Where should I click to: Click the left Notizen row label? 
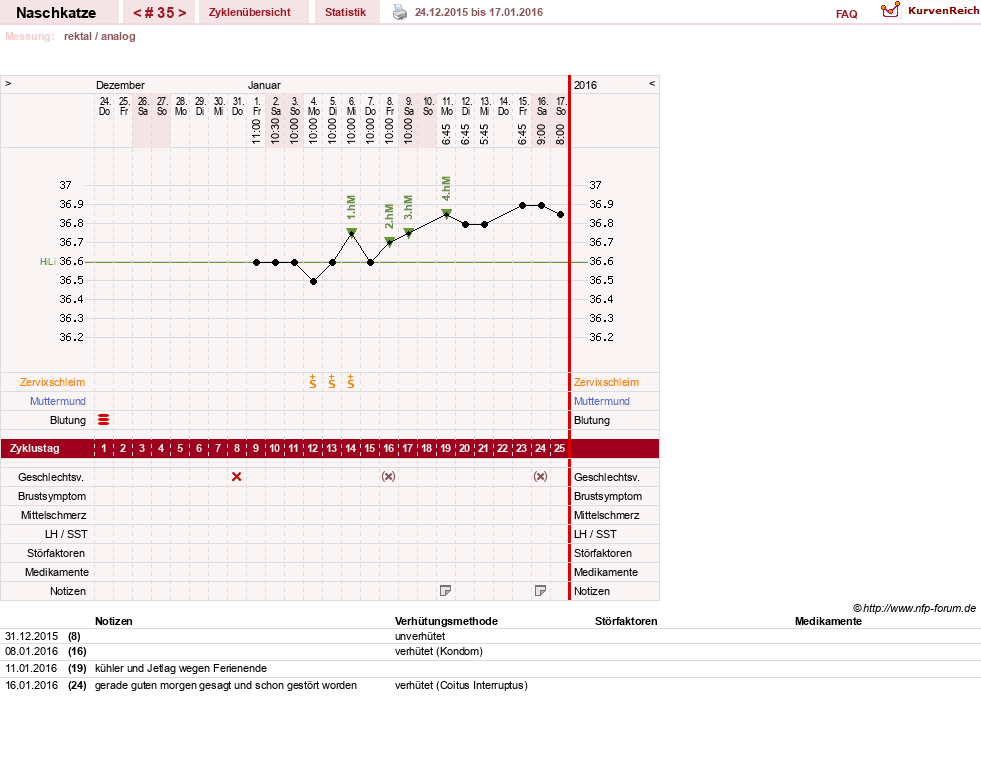point(68,591)
